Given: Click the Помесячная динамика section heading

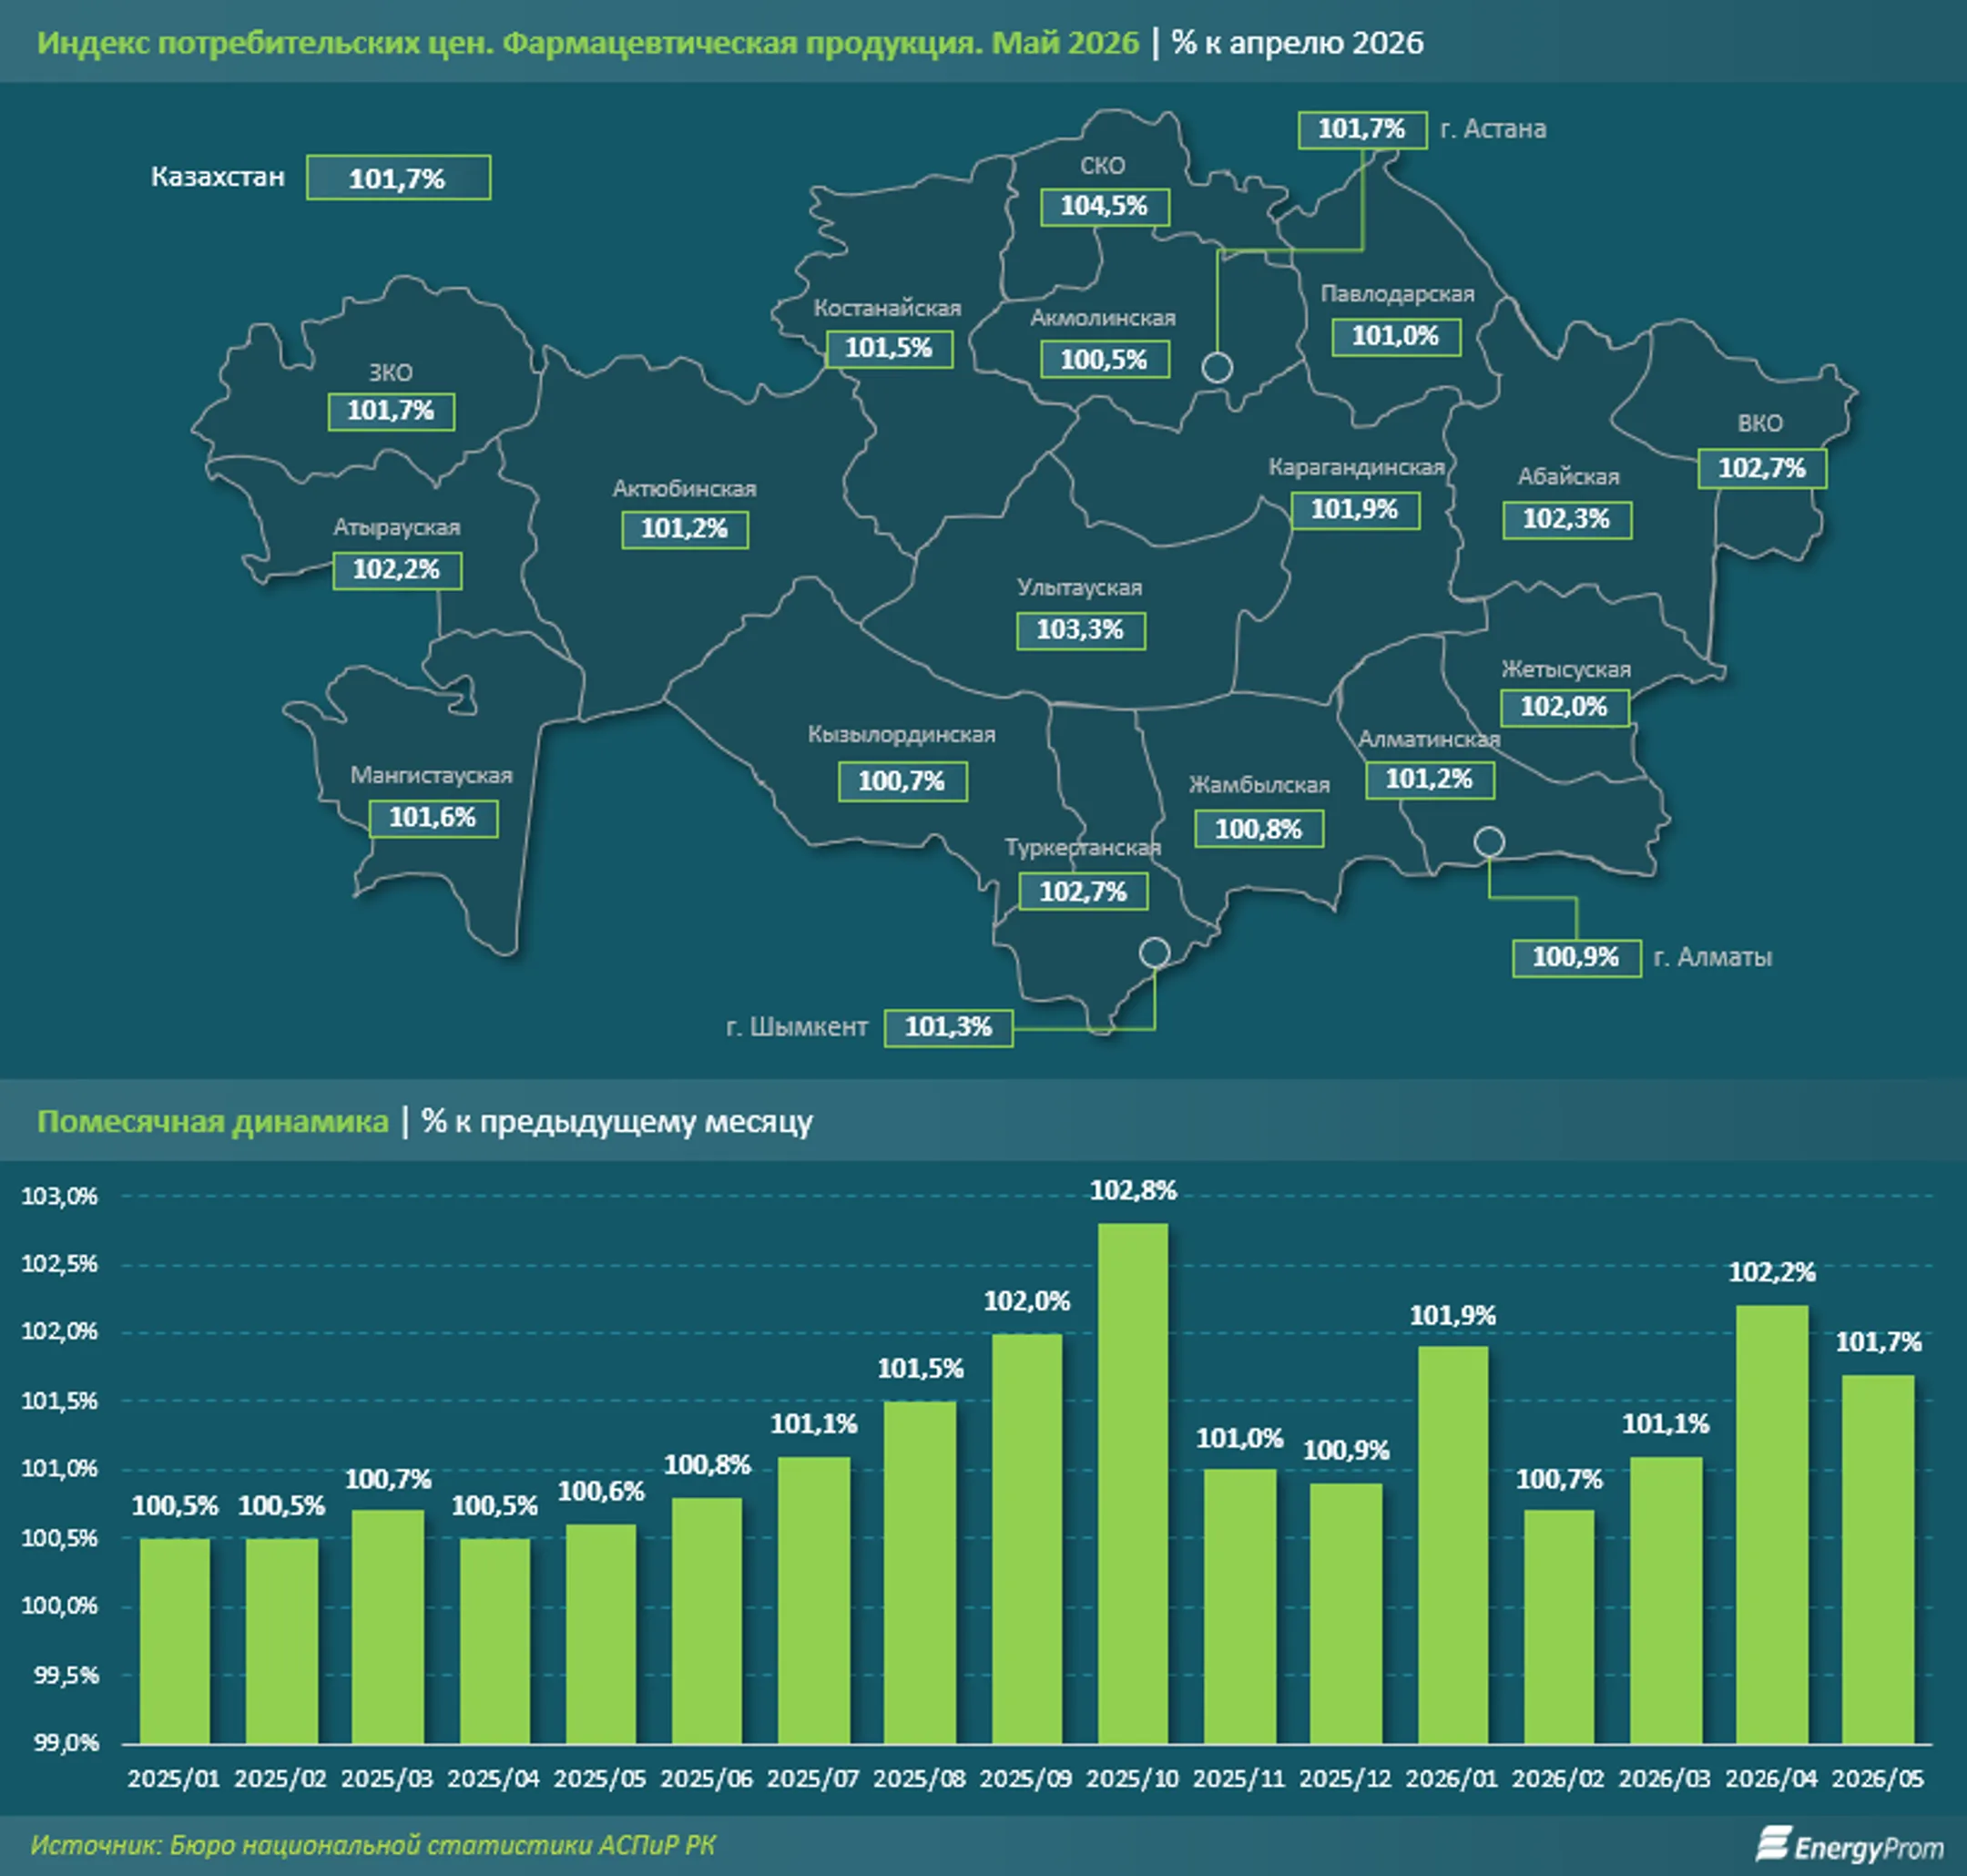Looking at the screenshot, I should point(212,1121).
